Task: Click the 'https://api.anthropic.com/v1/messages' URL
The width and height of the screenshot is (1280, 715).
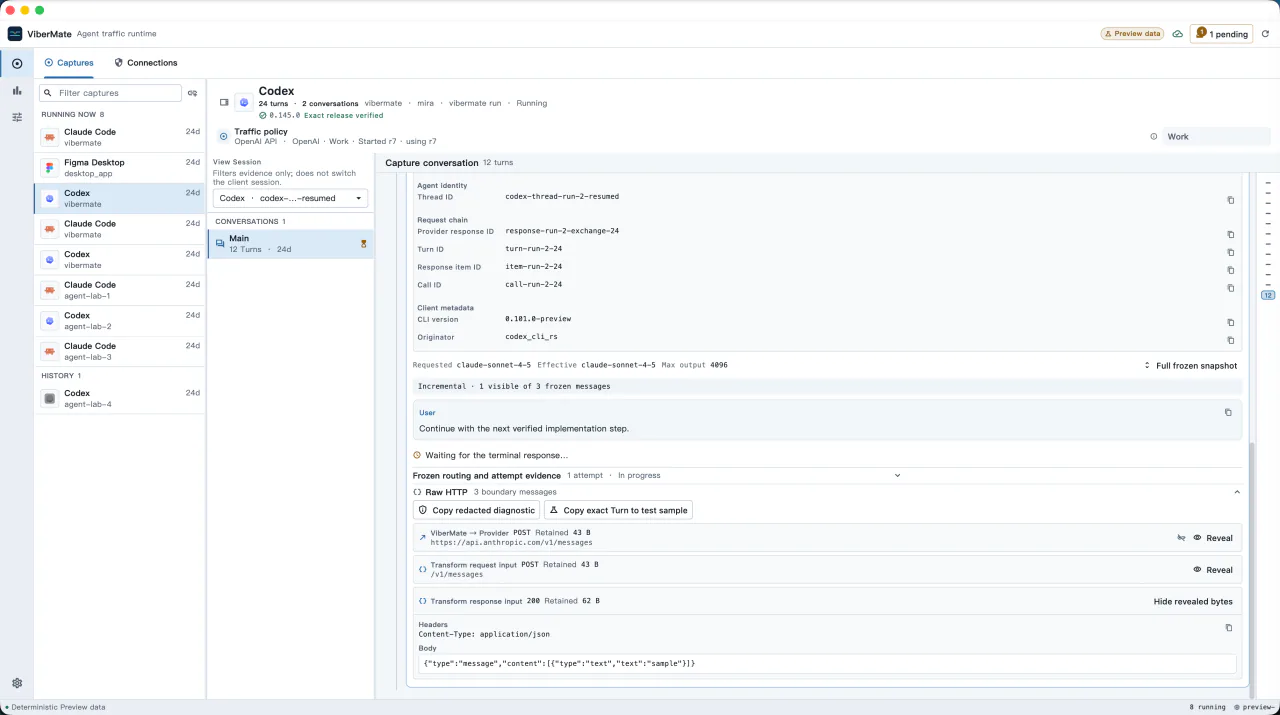Action: 511,543
